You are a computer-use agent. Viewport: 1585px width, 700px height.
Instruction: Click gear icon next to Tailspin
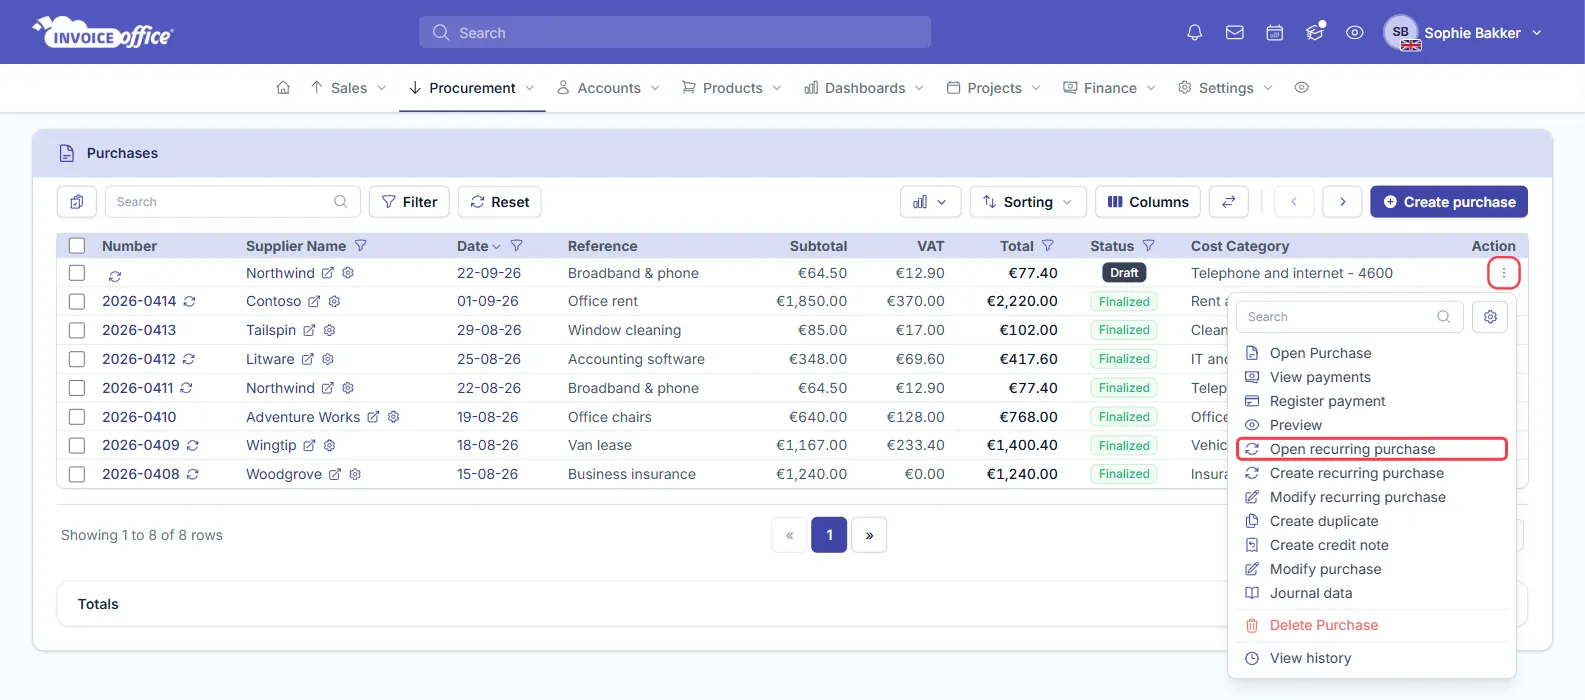pyautogui.click(x=329, y=330)
